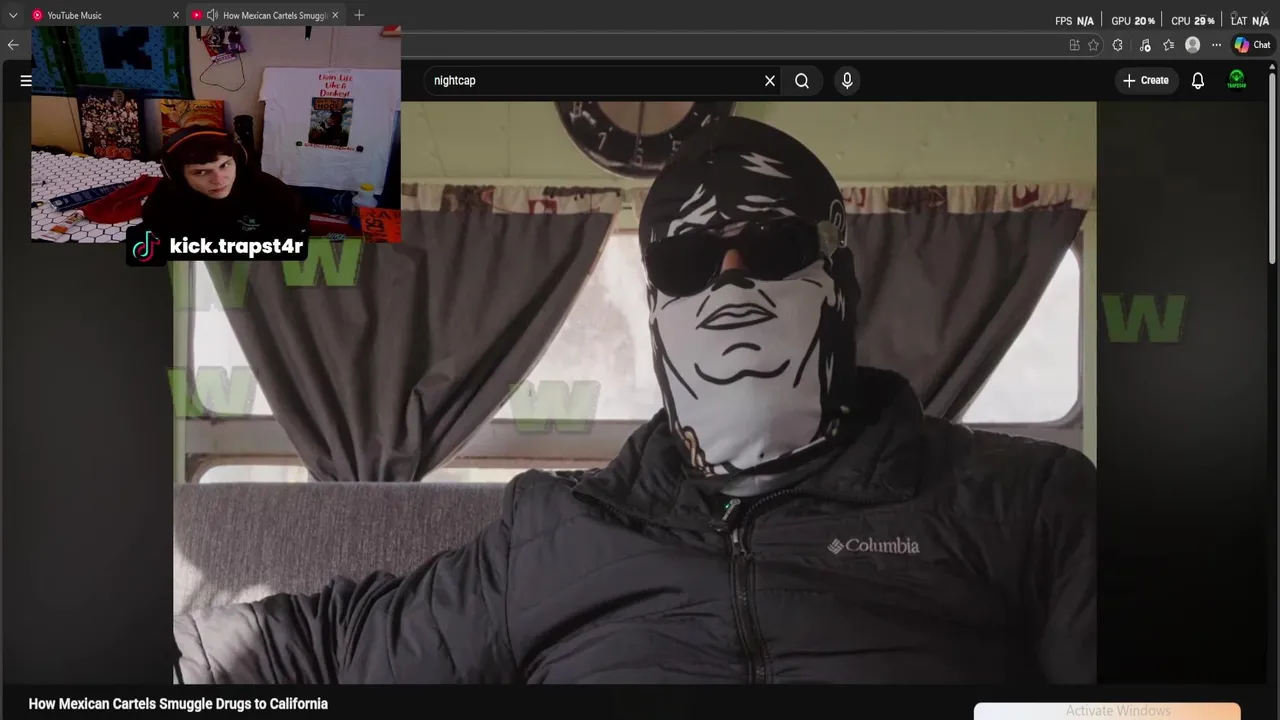Open a new browser tab

click(359, 15)
